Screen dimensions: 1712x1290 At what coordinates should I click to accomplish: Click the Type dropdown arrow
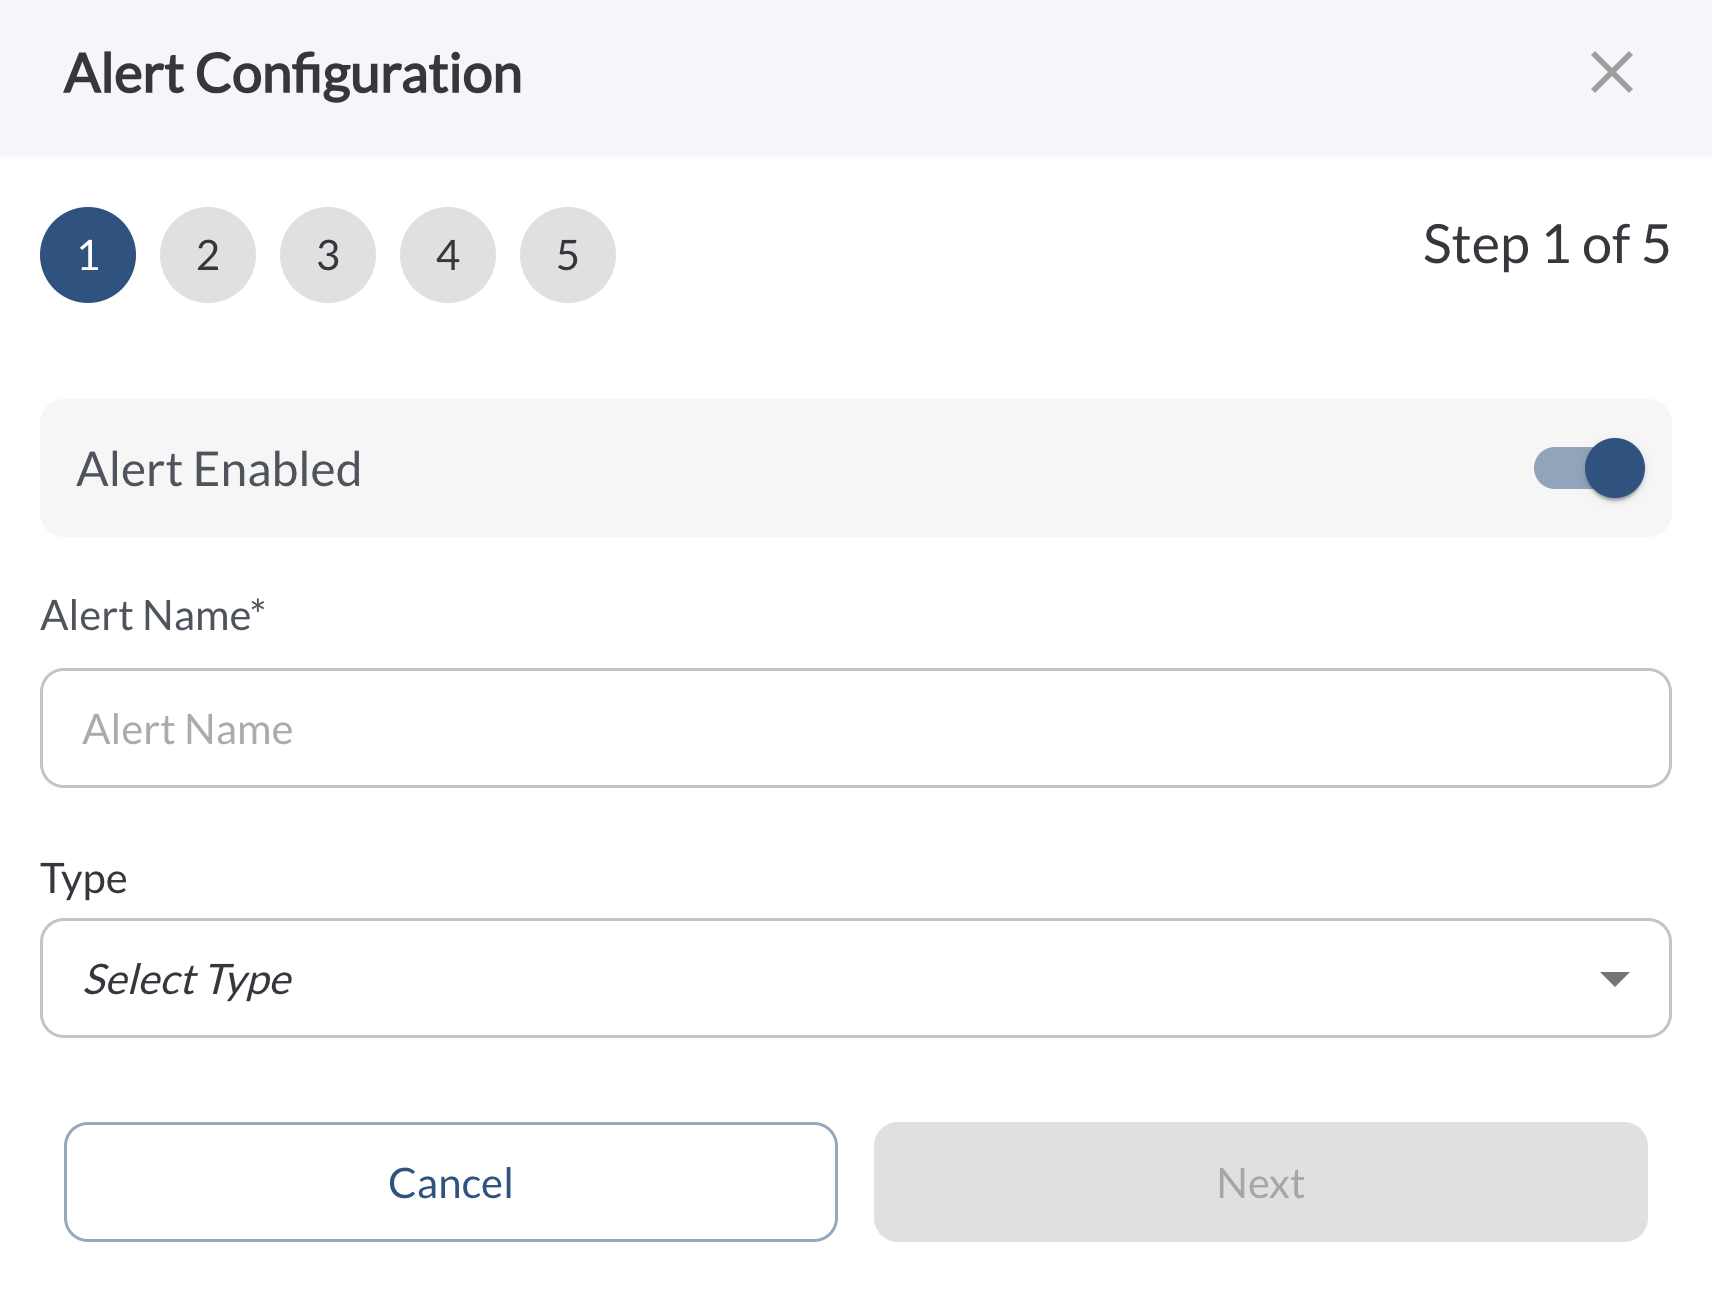(1614, 978)
